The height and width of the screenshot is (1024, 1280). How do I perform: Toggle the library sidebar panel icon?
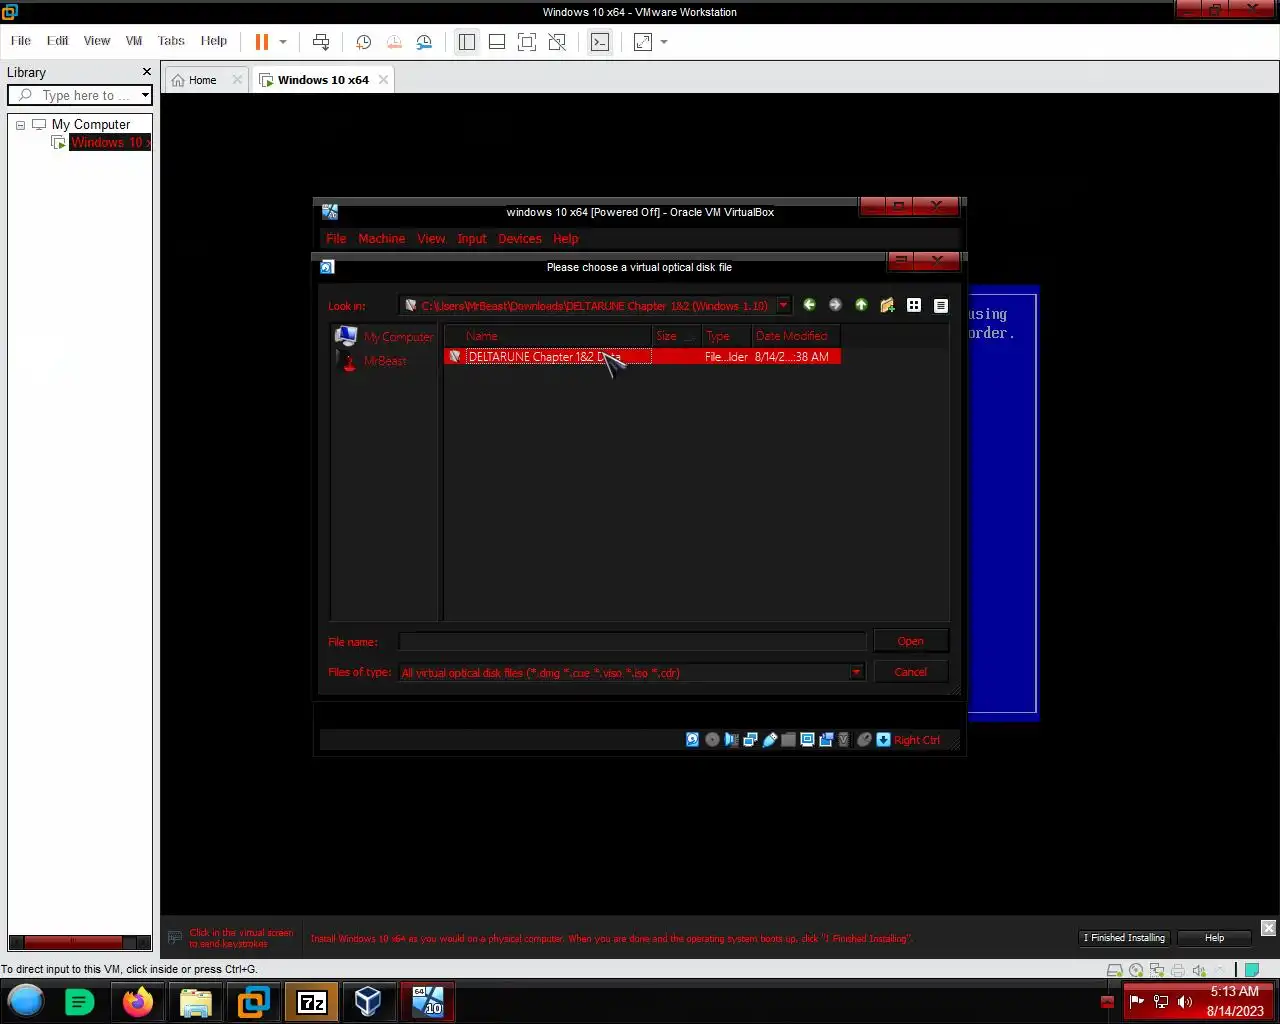(467, 42)
